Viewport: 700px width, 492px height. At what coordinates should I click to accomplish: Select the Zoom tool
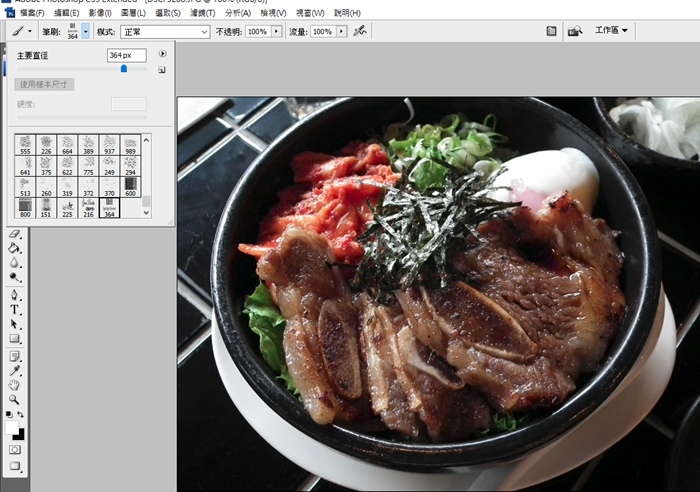pyautogui.click(x=15, y=399)
